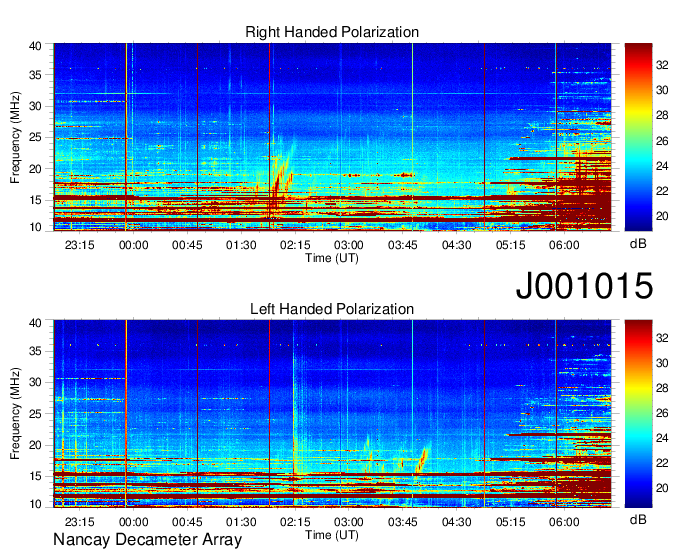Click the 28 dB label on Right Handed colorbar
680x552 pixels.
coord(662,115)
